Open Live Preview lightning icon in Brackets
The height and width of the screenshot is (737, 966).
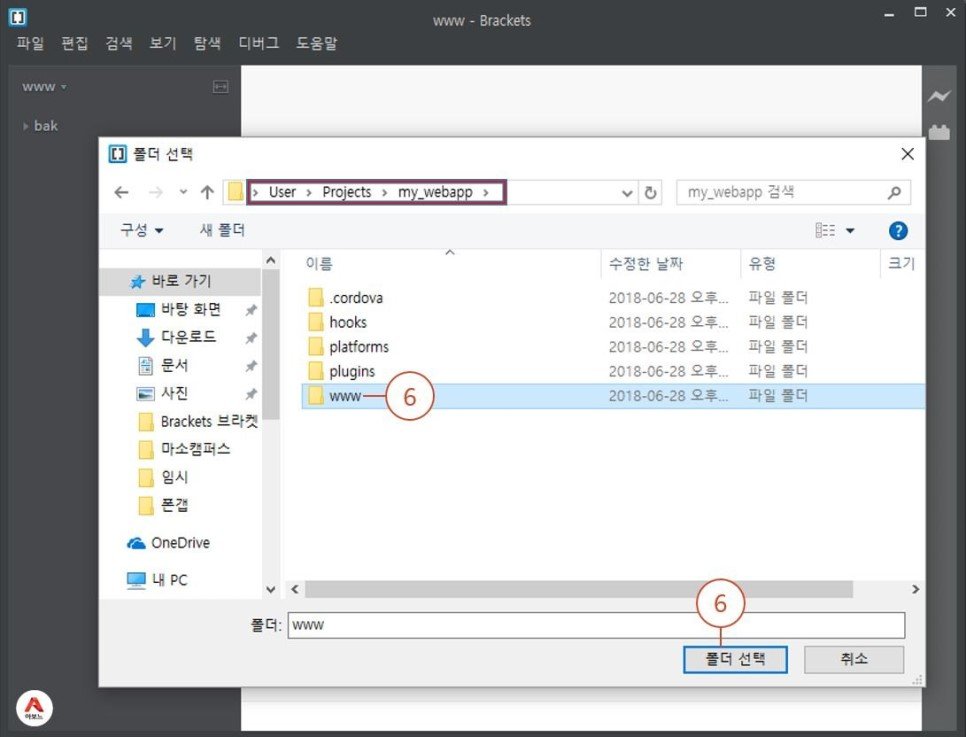click(939, 96)
